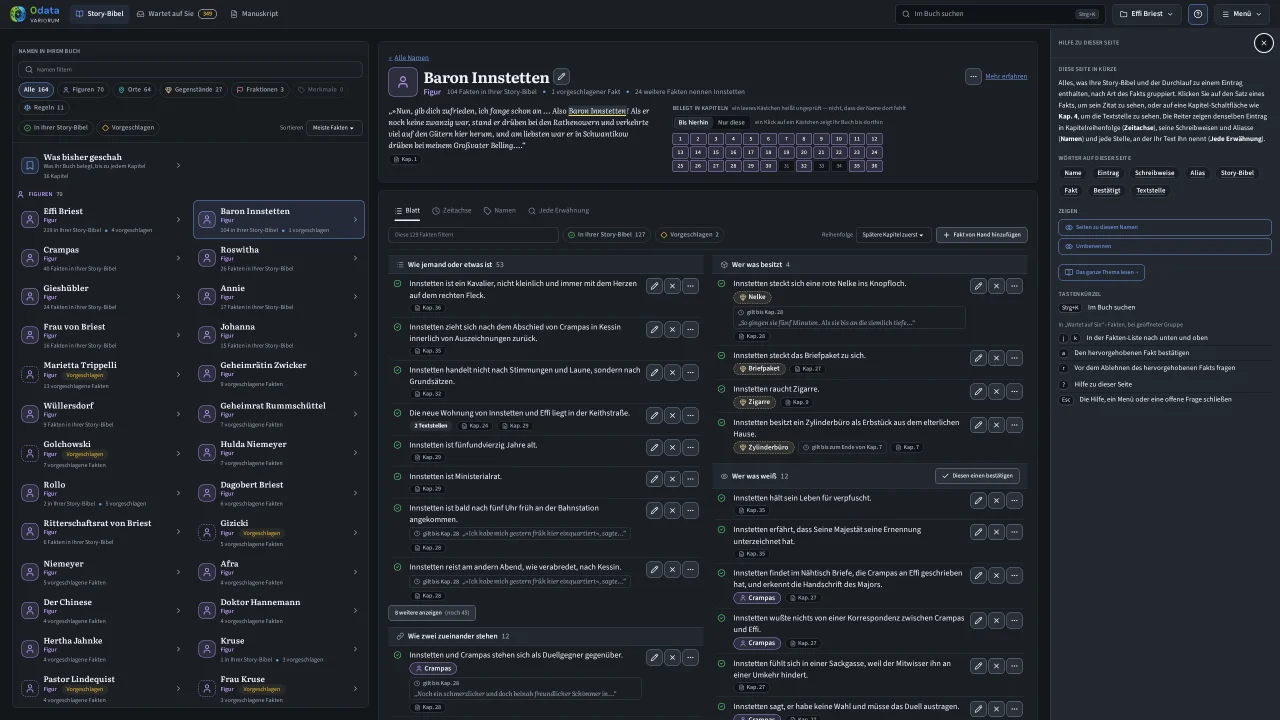Viewport: 1280px width, 720px height.
Task: Toggle the 'Vorgeschlagen 2' fact filter
Action: tap(690, 235)
